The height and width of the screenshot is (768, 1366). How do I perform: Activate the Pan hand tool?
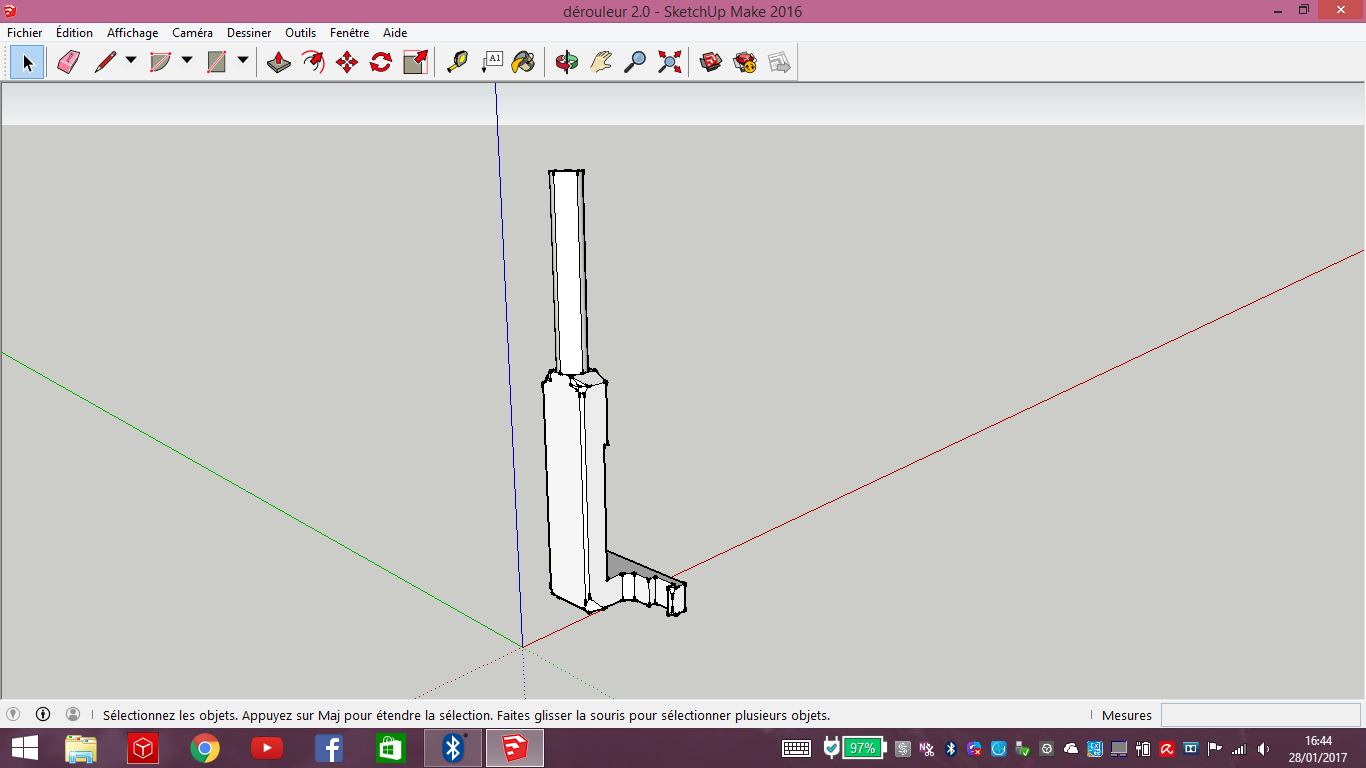(601, 63)
